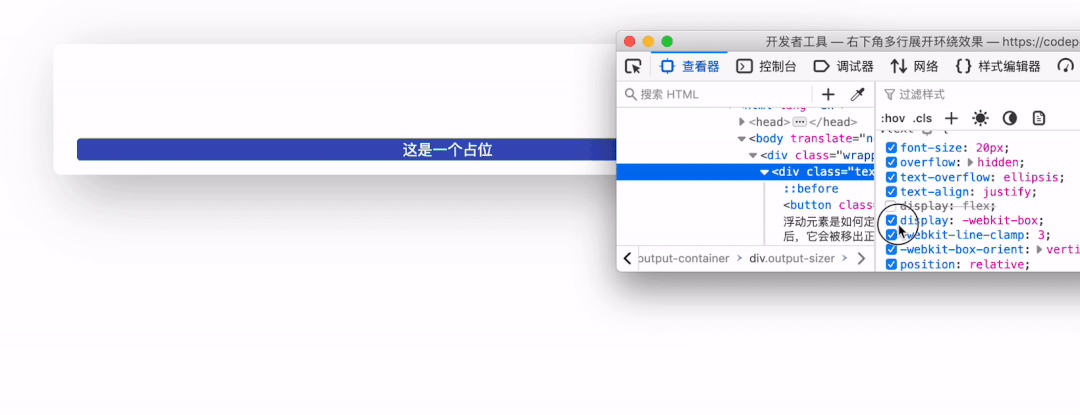Uncheck the text-align: justify declaration
Image resolution: width=1080 pixels, height=415 pixels.
[x=891, y=191]
